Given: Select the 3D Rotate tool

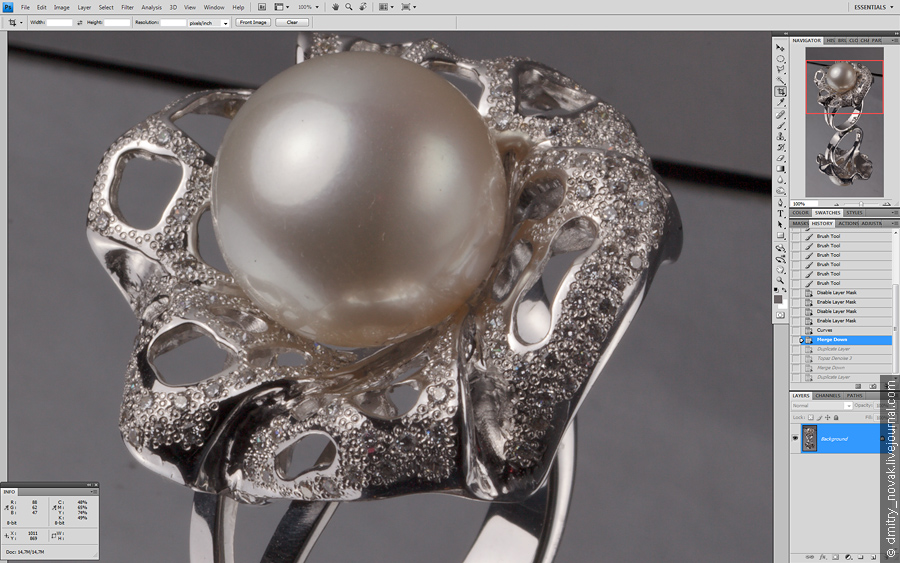Looking at the screenshot, I should point(780,248).
